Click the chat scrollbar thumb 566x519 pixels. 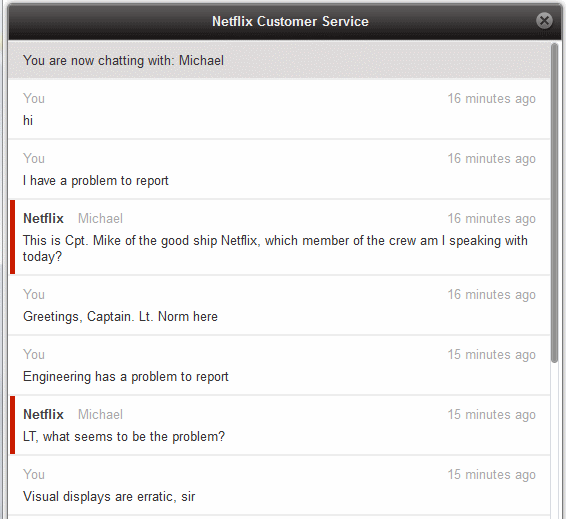(x=554, y=202)
